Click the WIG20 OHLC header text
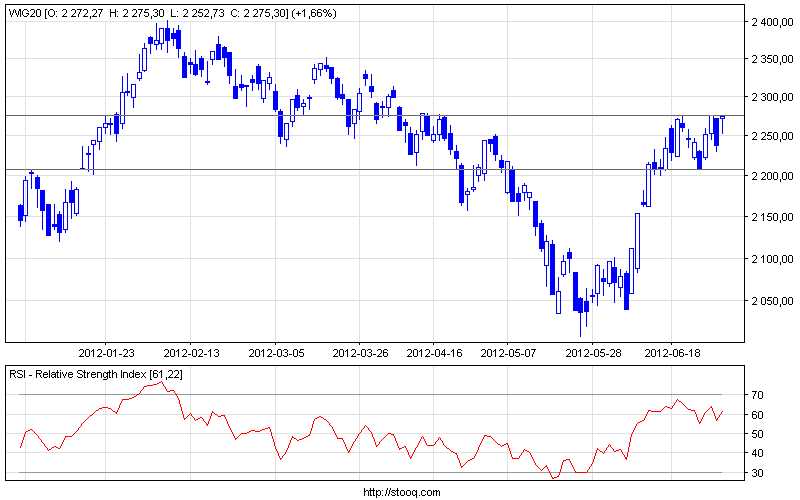 tap(172, 13)
